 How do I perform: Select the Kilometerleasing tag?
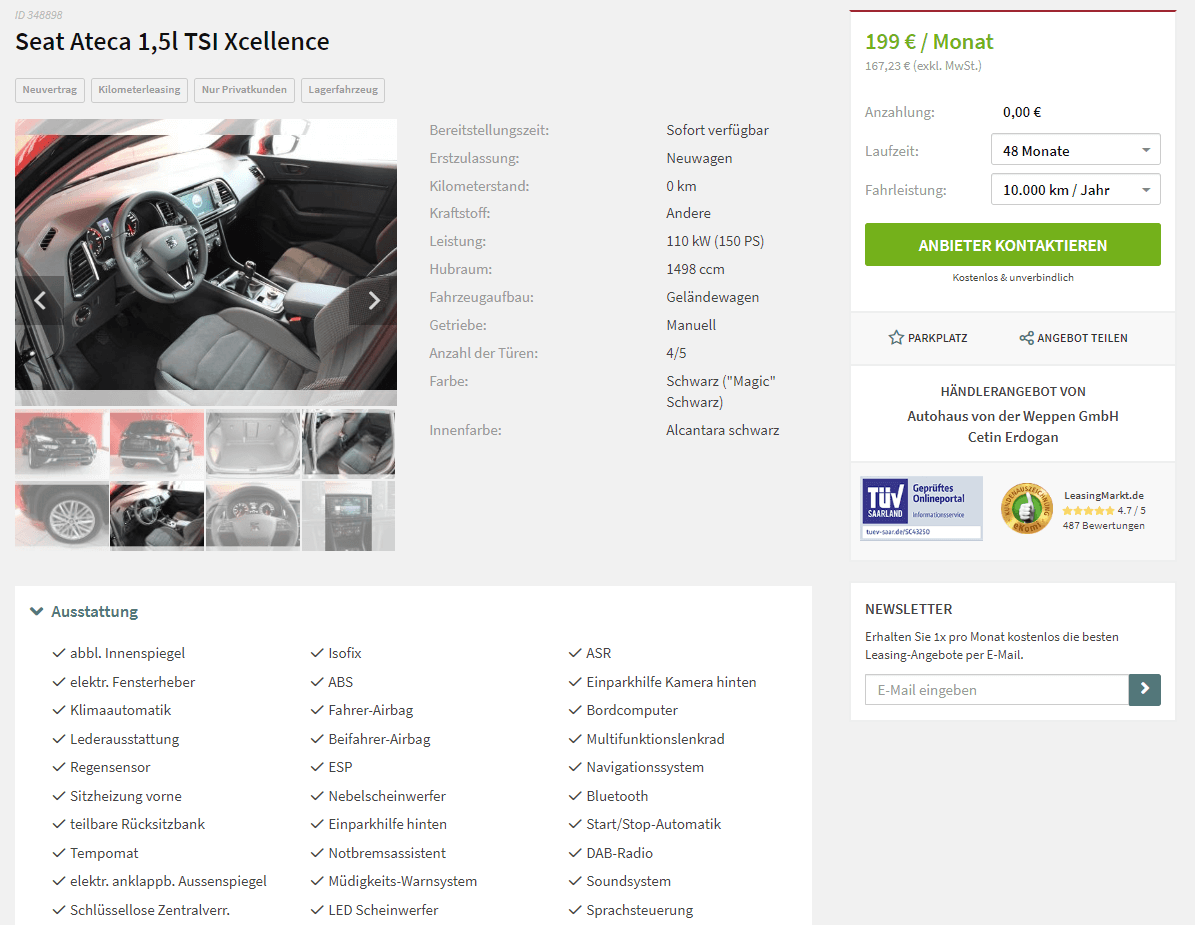(x=139, y=90)
